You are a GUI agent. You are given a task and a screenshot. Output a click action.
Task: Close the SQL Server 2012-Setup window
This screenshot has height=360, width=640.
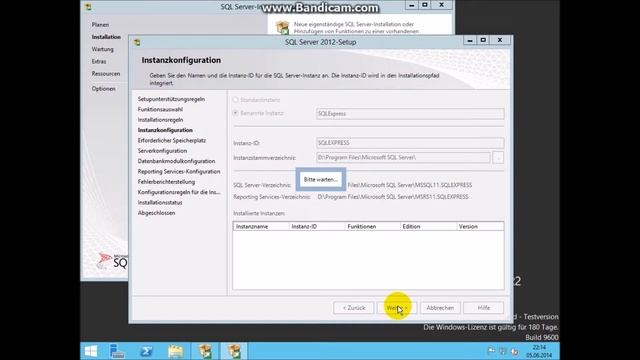500,40
